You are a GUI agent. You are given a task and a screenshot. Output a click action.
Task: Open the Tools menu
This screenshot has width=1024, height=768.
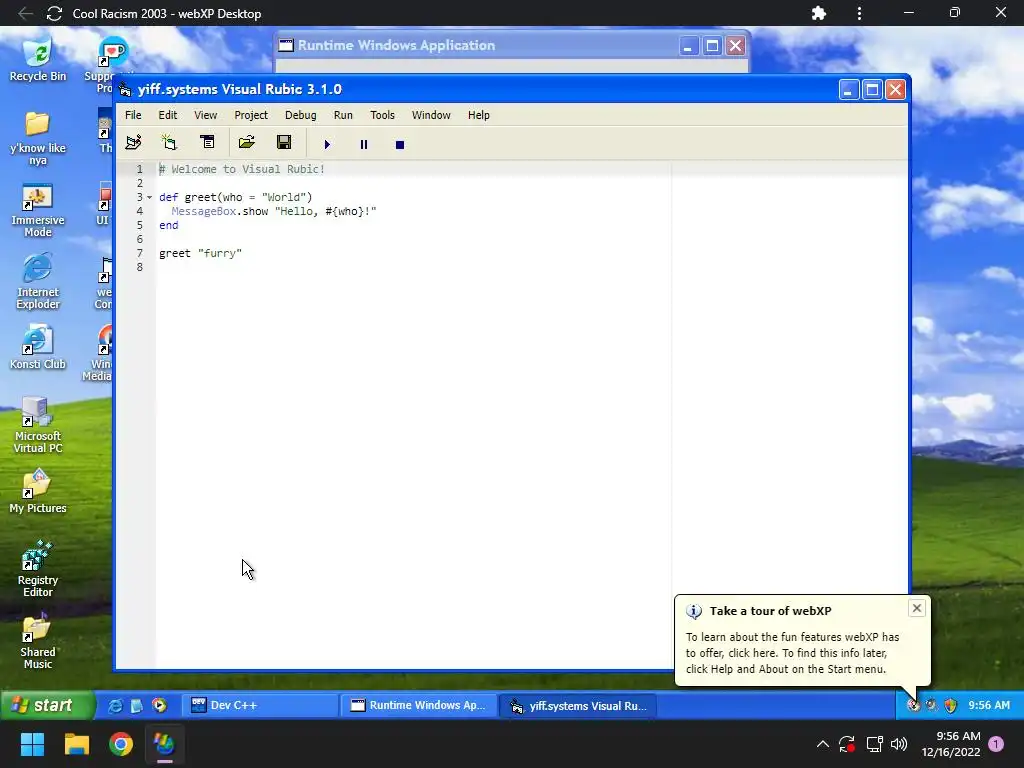pyautogui.click(x=382, y=115)
